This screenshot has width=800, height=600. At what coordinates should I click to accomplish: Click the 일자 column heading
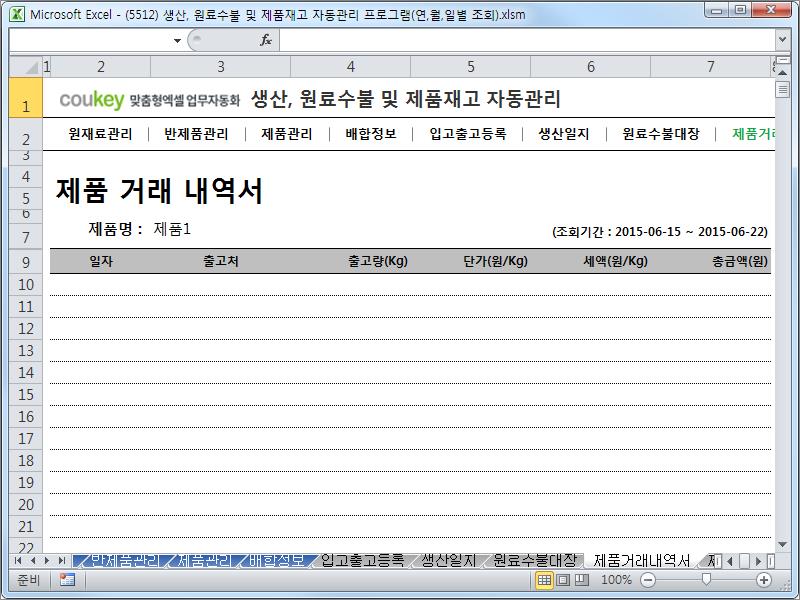(x=101, y=261)
